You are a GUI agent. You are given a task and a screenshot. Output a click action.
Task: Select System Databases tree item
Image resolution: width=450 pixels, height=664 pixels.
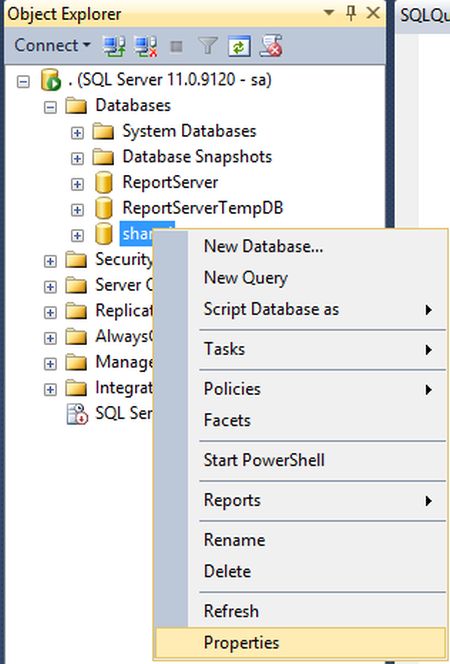(x=189, y=131)
